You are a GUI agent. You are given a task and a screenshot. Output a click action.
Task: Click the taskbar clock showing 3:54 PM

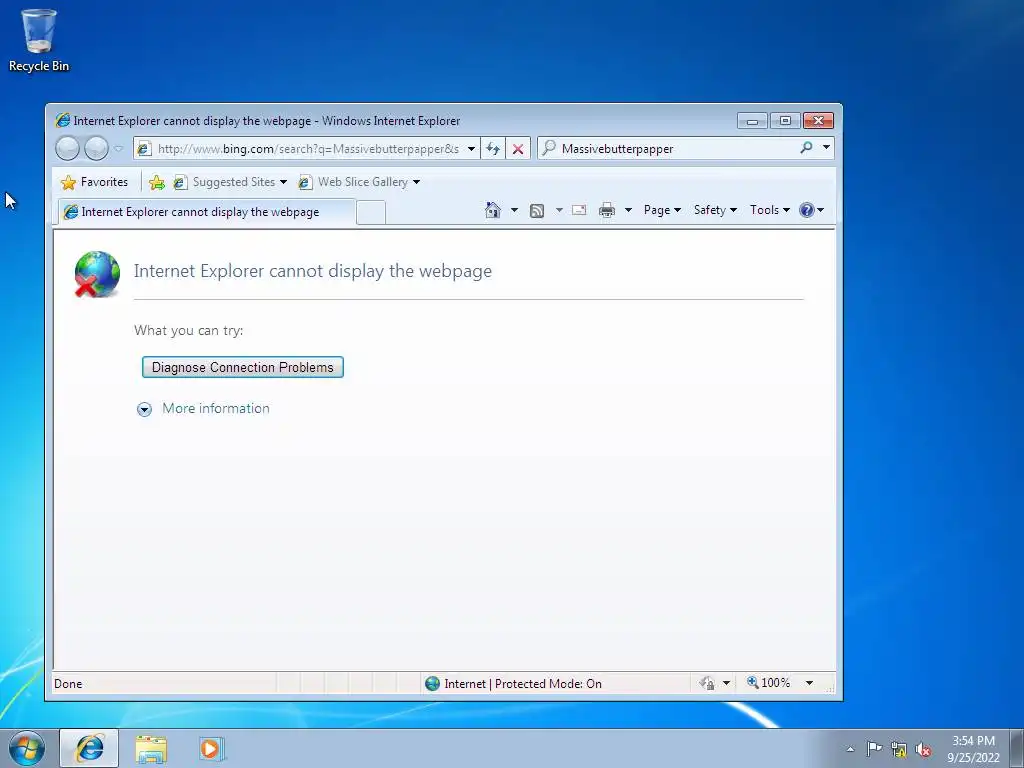[x=973, y=749]
